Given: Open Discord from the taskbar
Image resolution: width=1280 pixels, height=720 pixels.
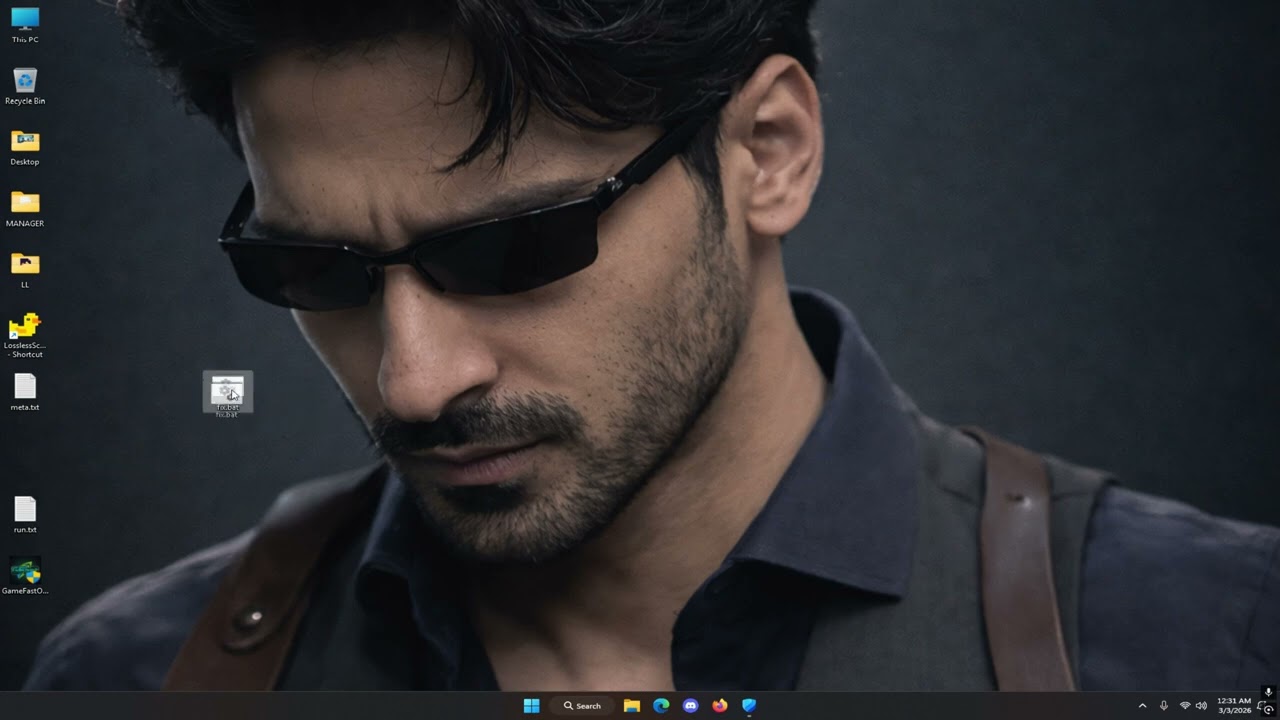Looking at the screenshot, I should coord(690,706).
